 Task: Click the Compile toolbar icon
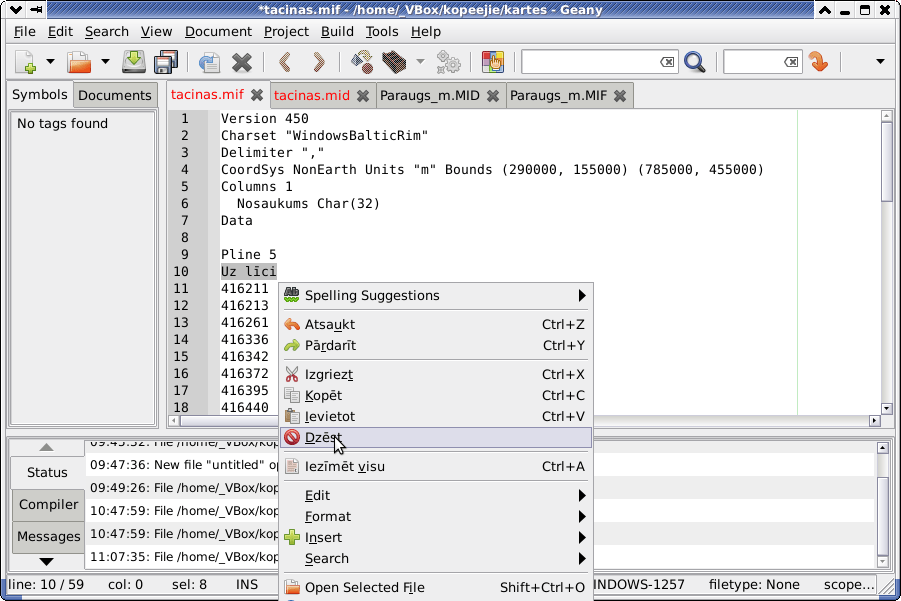point(362,61)
